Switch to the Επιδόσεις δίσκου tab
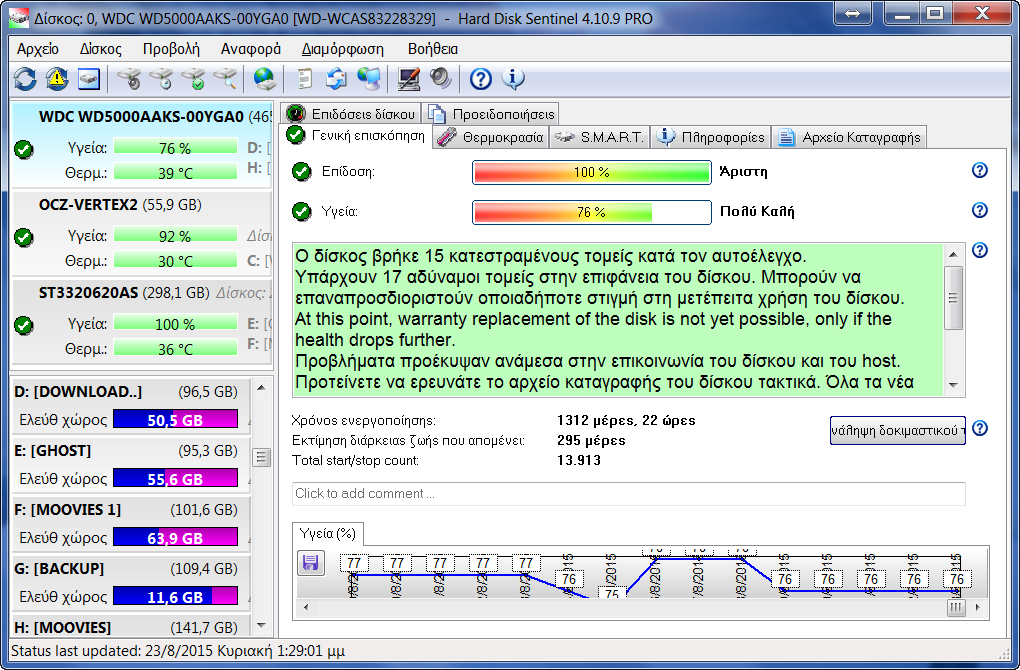Viewport: 1020px width, 670px height. click(x=352, y=114)
